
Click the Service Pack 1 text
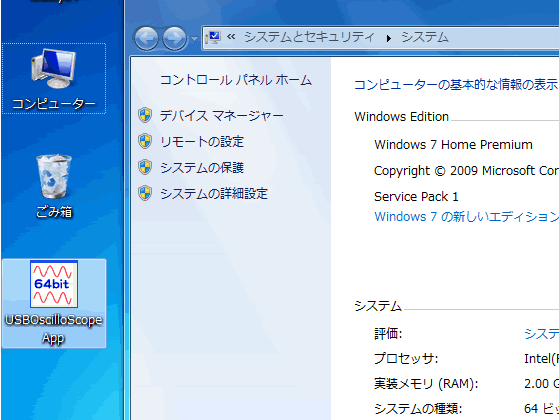[416, 197]
